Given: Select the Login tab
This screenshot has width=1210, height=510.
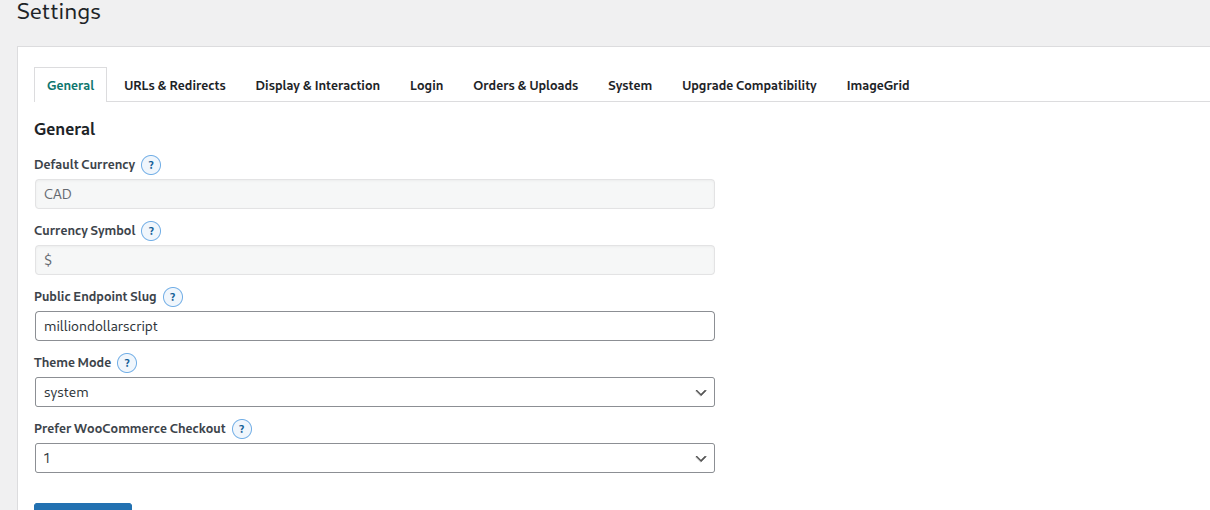Looking at the screenshot, I should pyautogui.click(x=426, y=86).
